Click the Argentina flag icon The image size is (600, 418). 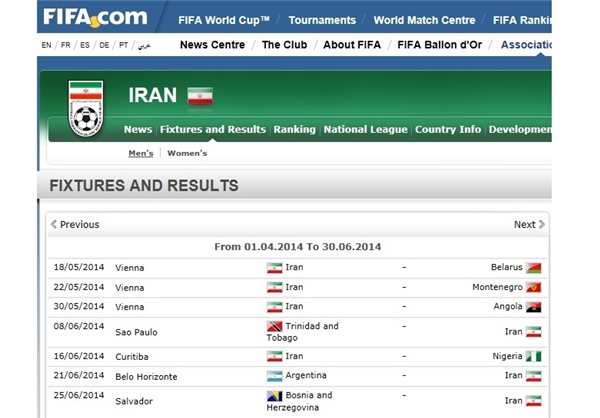click(x=274, y=376)
